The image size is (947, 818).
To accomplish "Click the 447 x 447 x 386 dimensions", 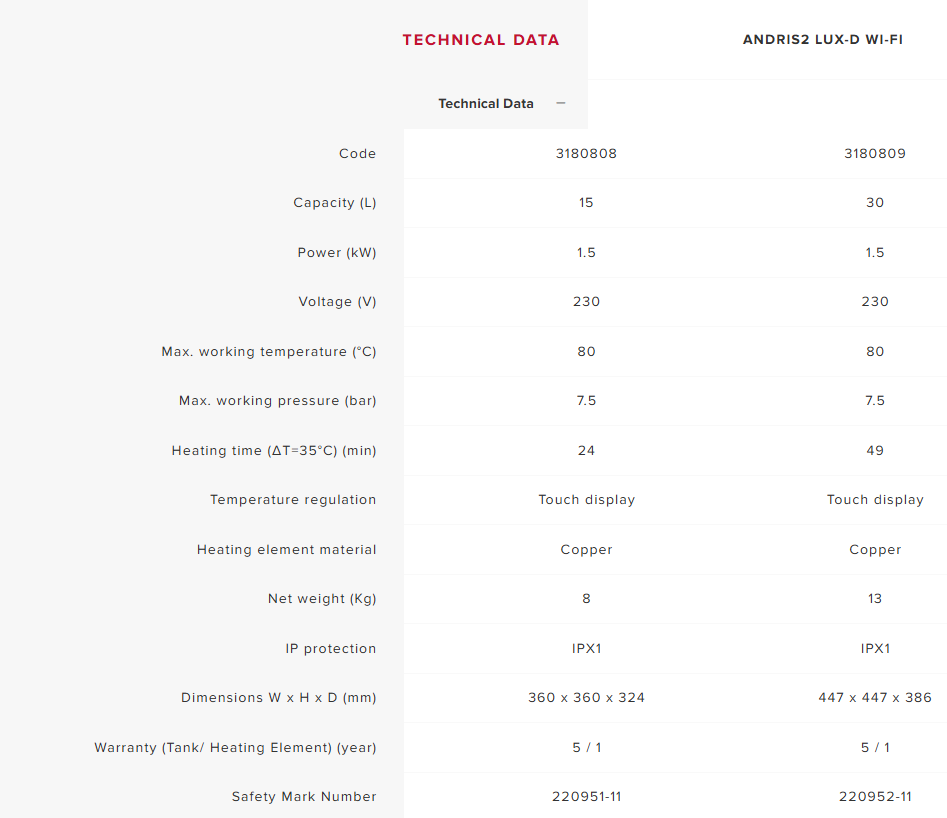I will coord(875,698).
